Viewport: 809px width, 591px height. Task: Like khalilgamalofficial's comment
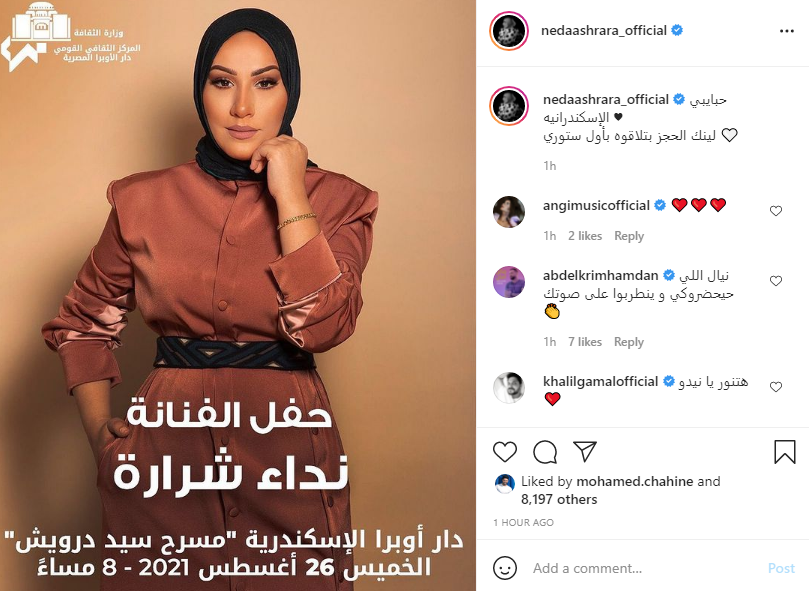click(775, 387)
